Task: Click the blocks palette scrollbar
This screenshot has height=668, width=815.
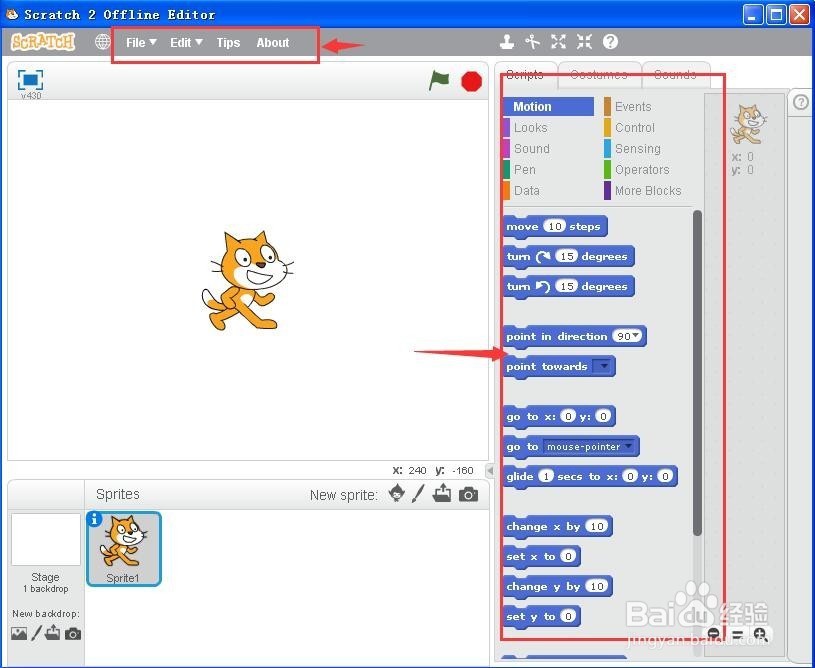Action: 698,373
